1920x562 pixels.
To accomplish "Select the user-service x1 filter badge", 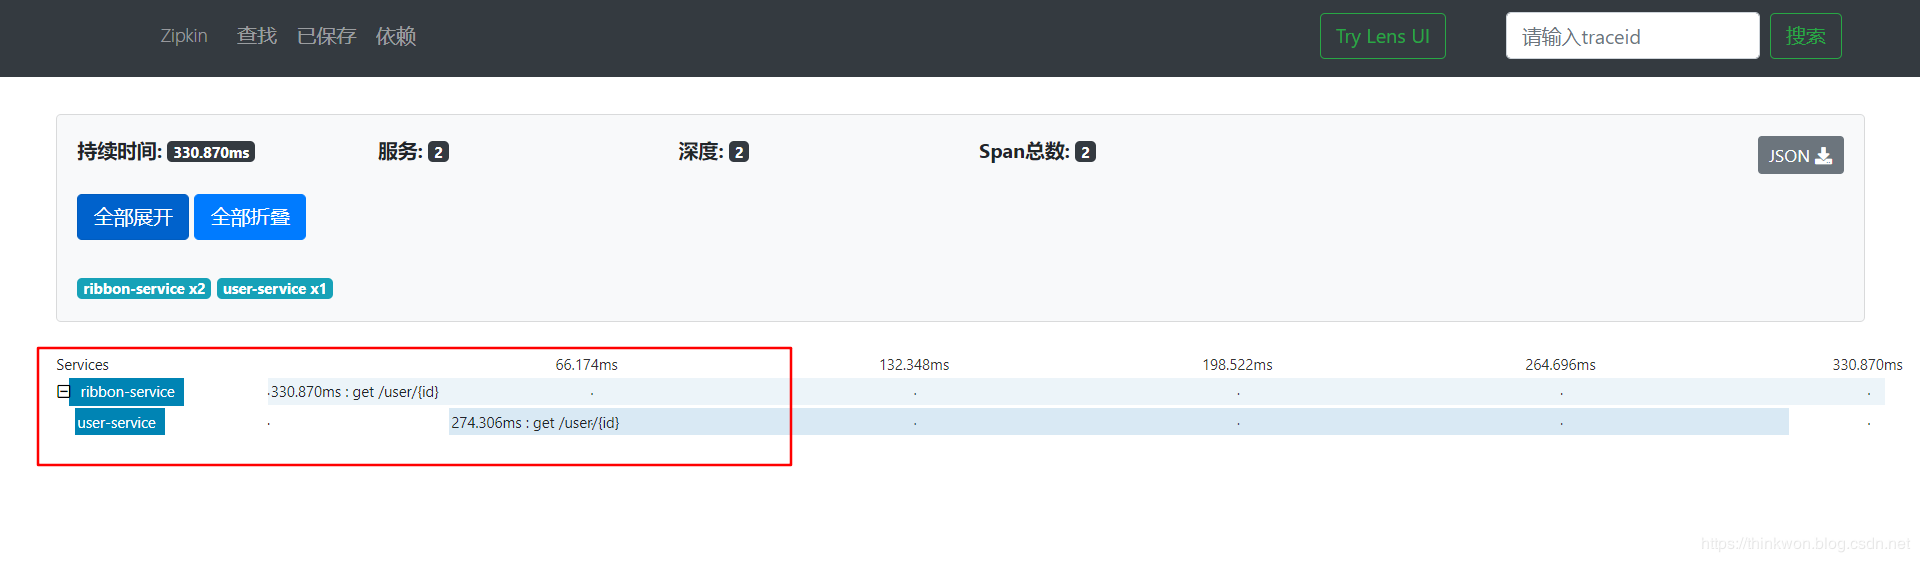I will click(x=274, y=289).
